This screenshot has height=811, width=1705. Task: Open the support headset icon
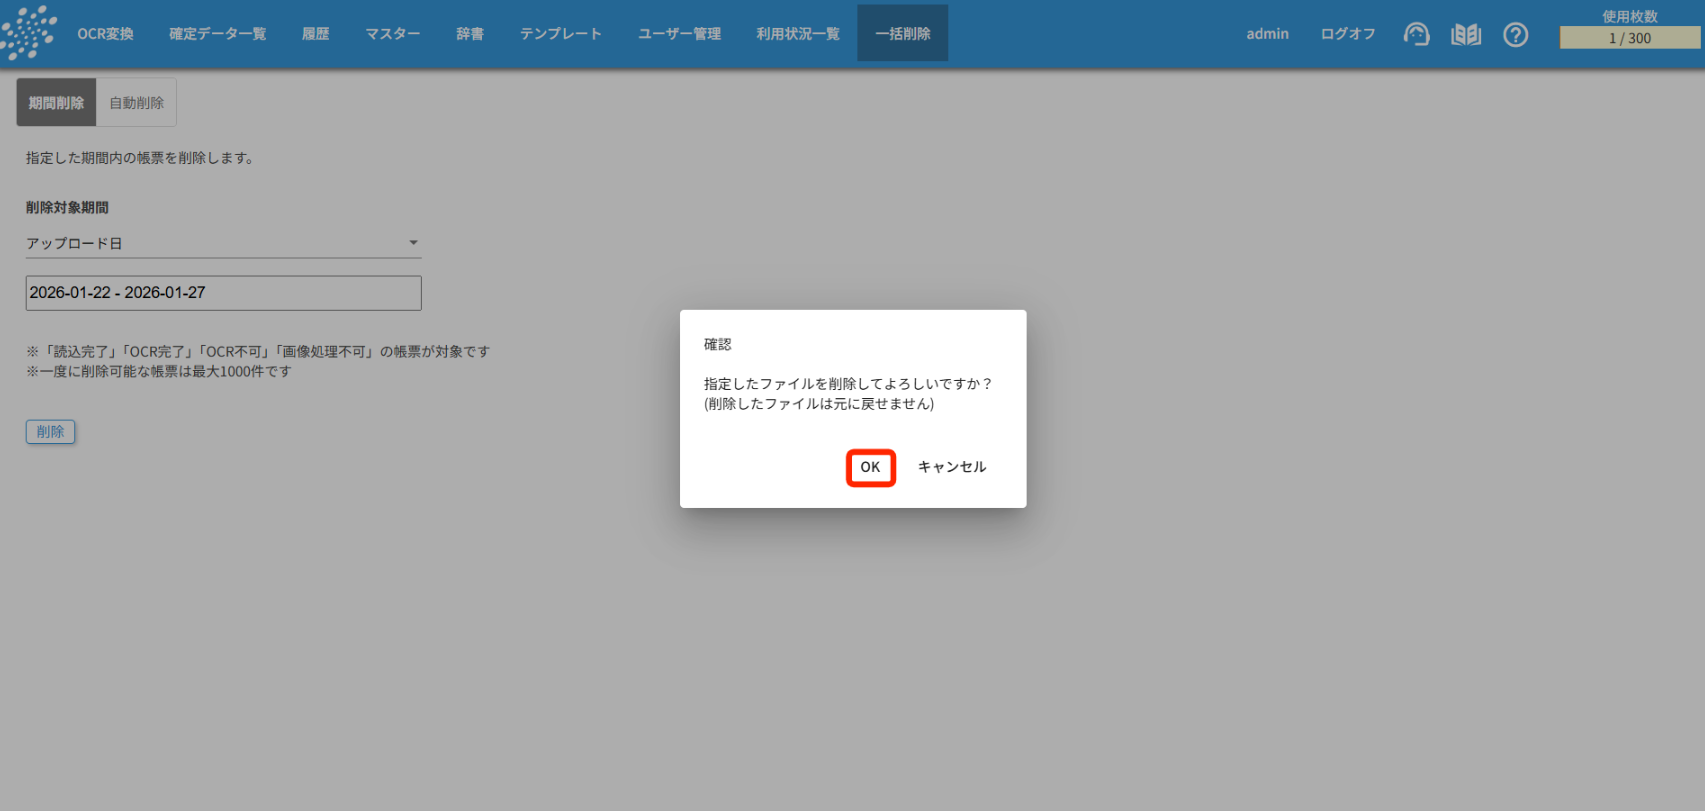[x=1416, y=35]
